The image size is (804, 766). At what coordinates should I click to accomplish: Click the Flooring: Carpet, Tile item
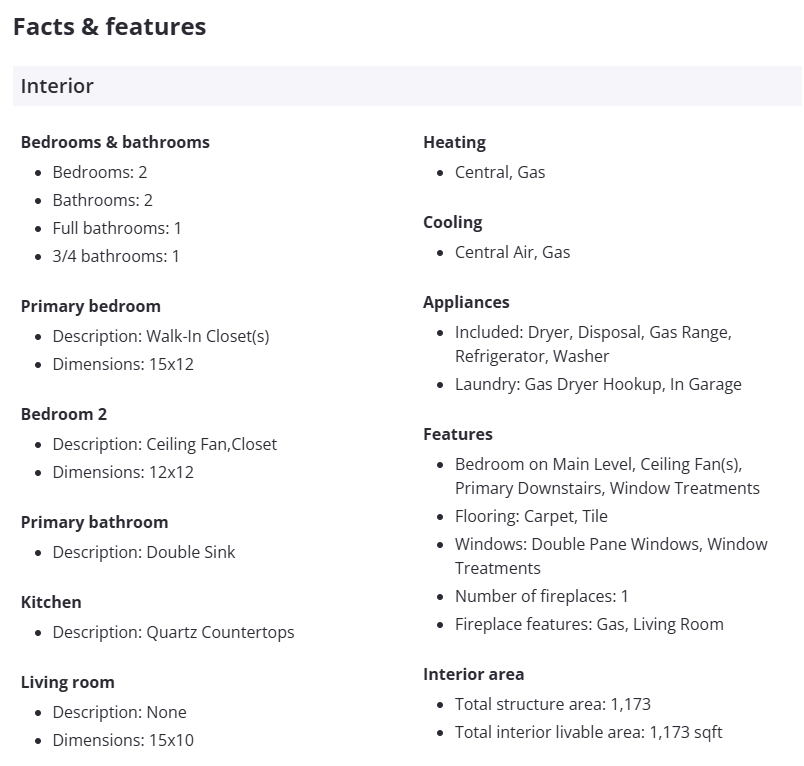click(531, 516)
